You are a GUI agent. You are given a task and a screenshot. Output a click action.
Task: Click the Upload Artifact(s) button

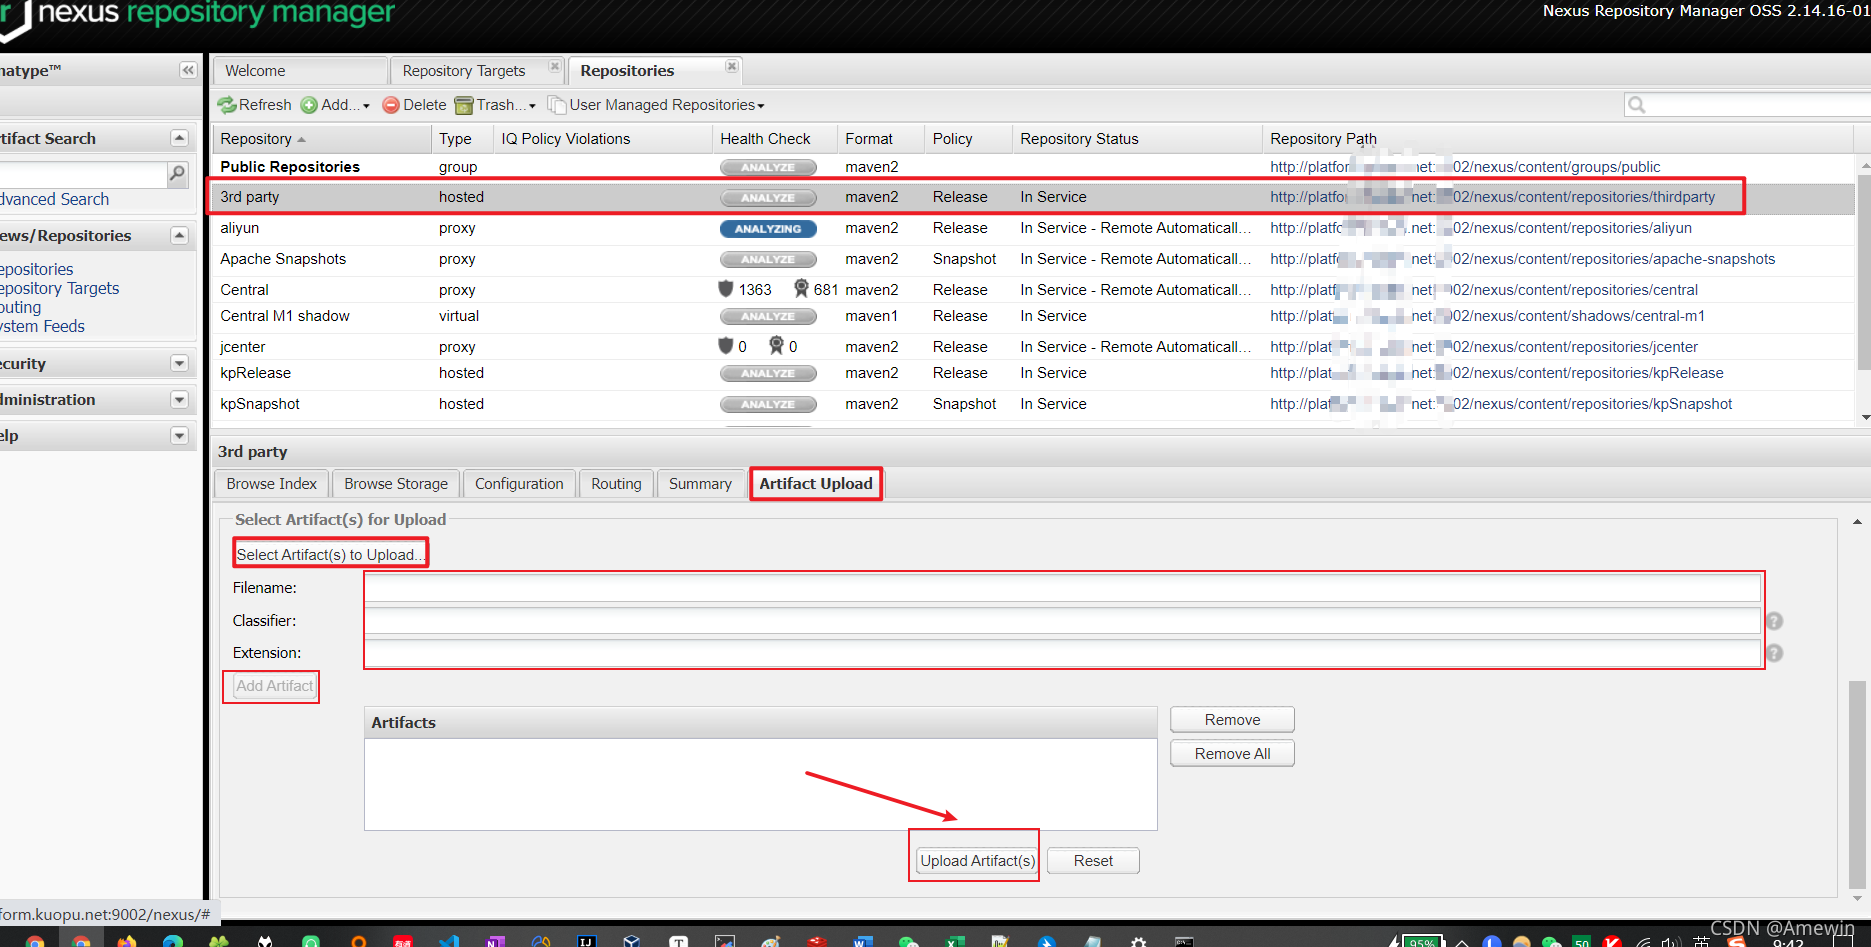point(977,861)
